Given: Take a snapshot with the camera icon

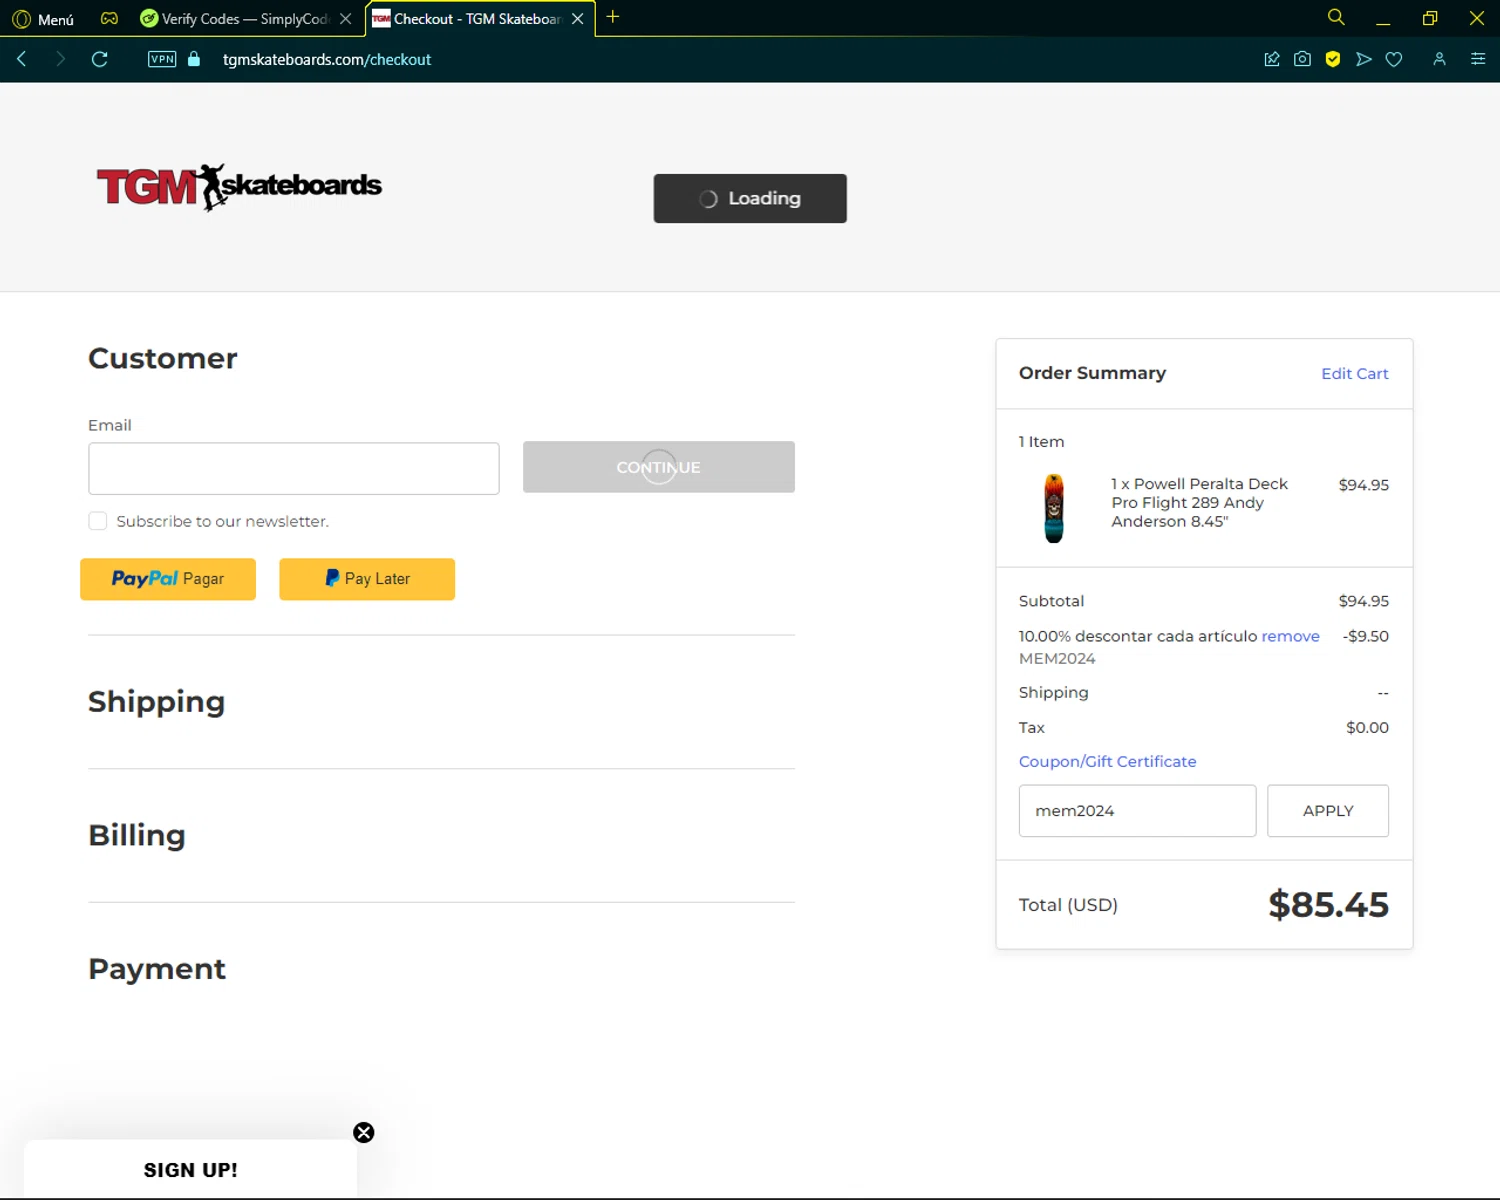Looking at the screenshot, I should click(1302, 59).
